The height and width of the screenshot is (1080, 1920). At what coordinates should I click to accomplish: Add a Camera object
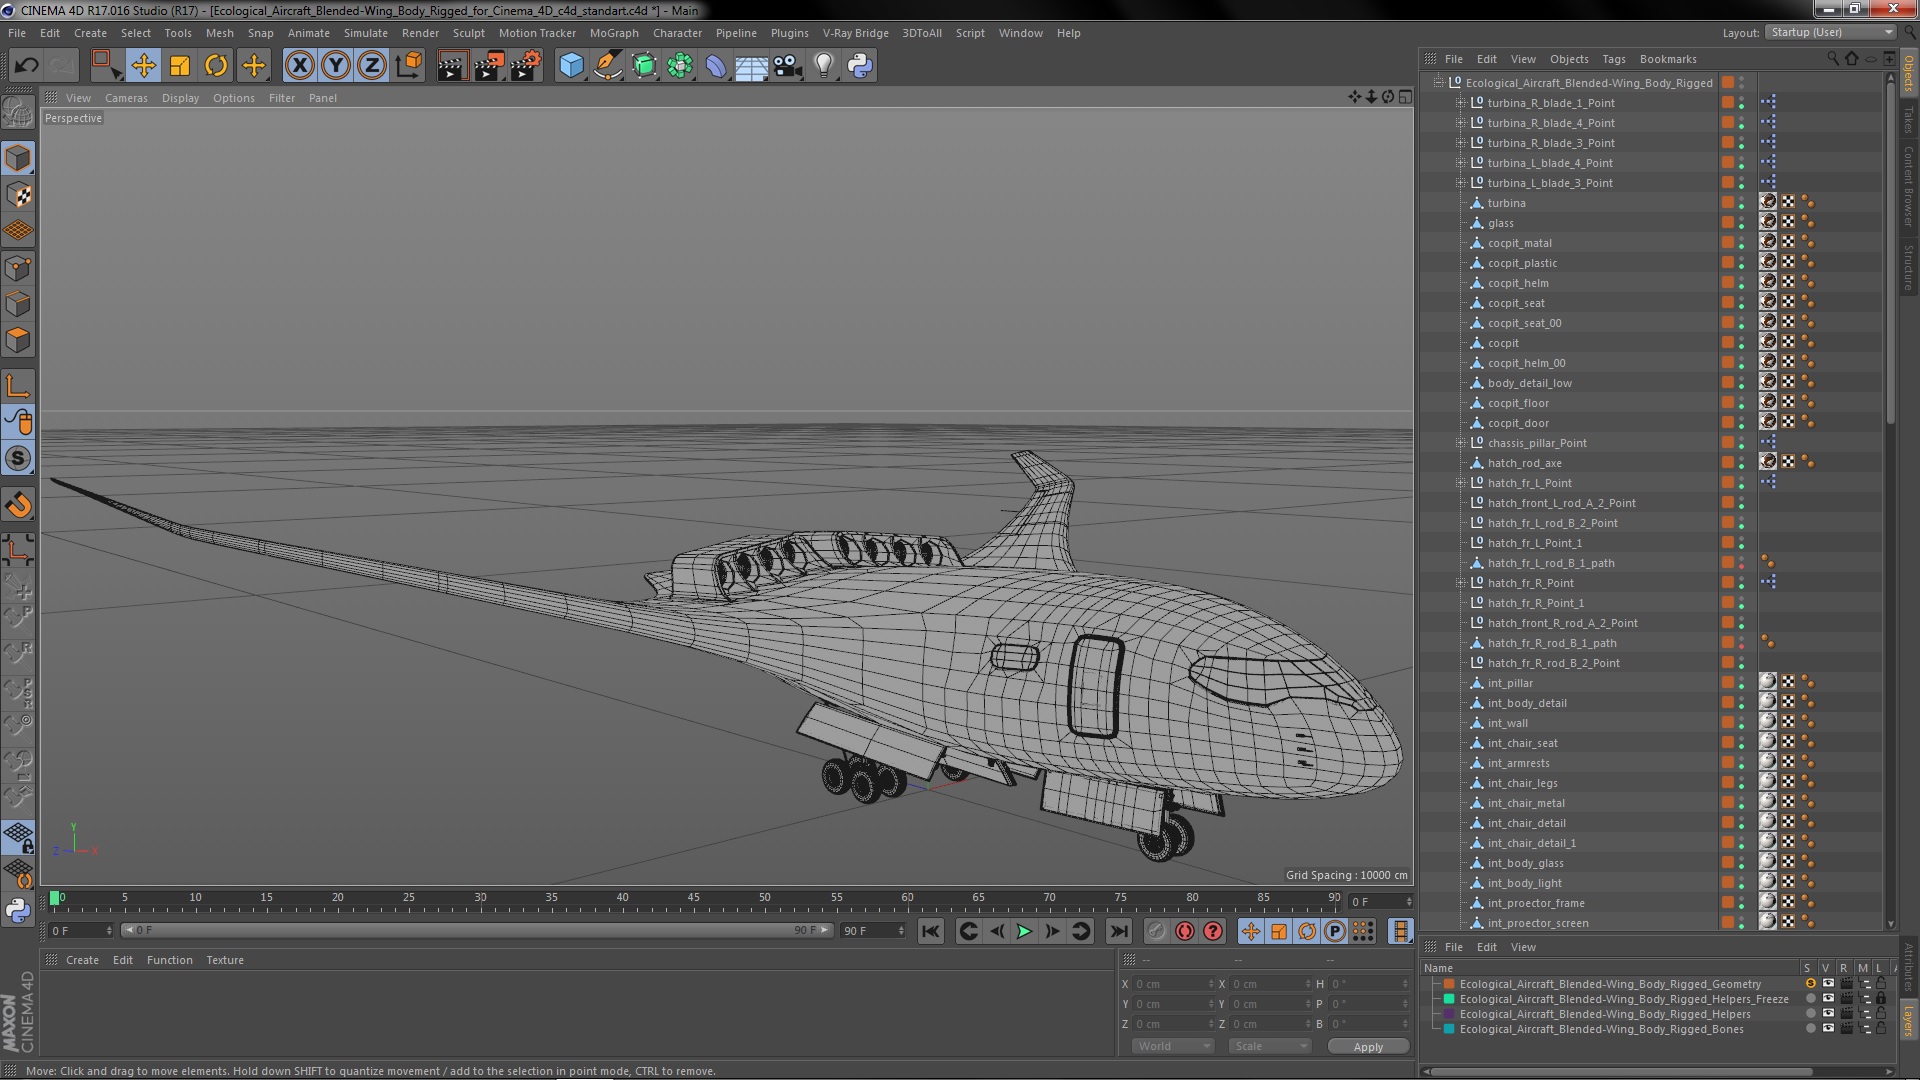(788, 66)
